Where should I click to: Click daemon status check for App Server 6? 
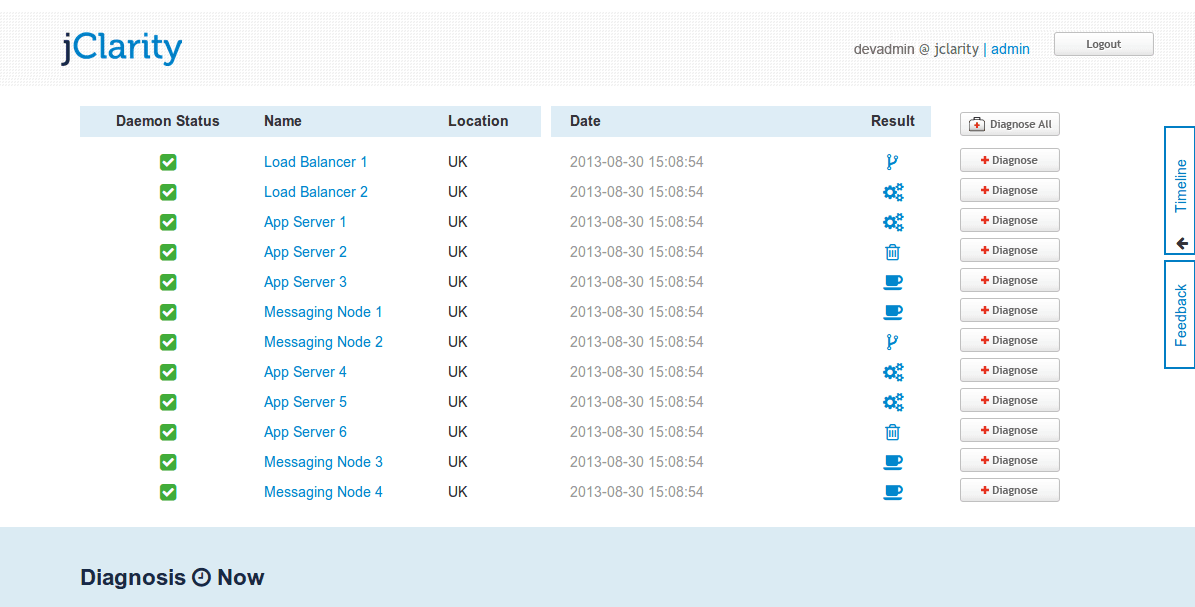click(x=168, y=432)
